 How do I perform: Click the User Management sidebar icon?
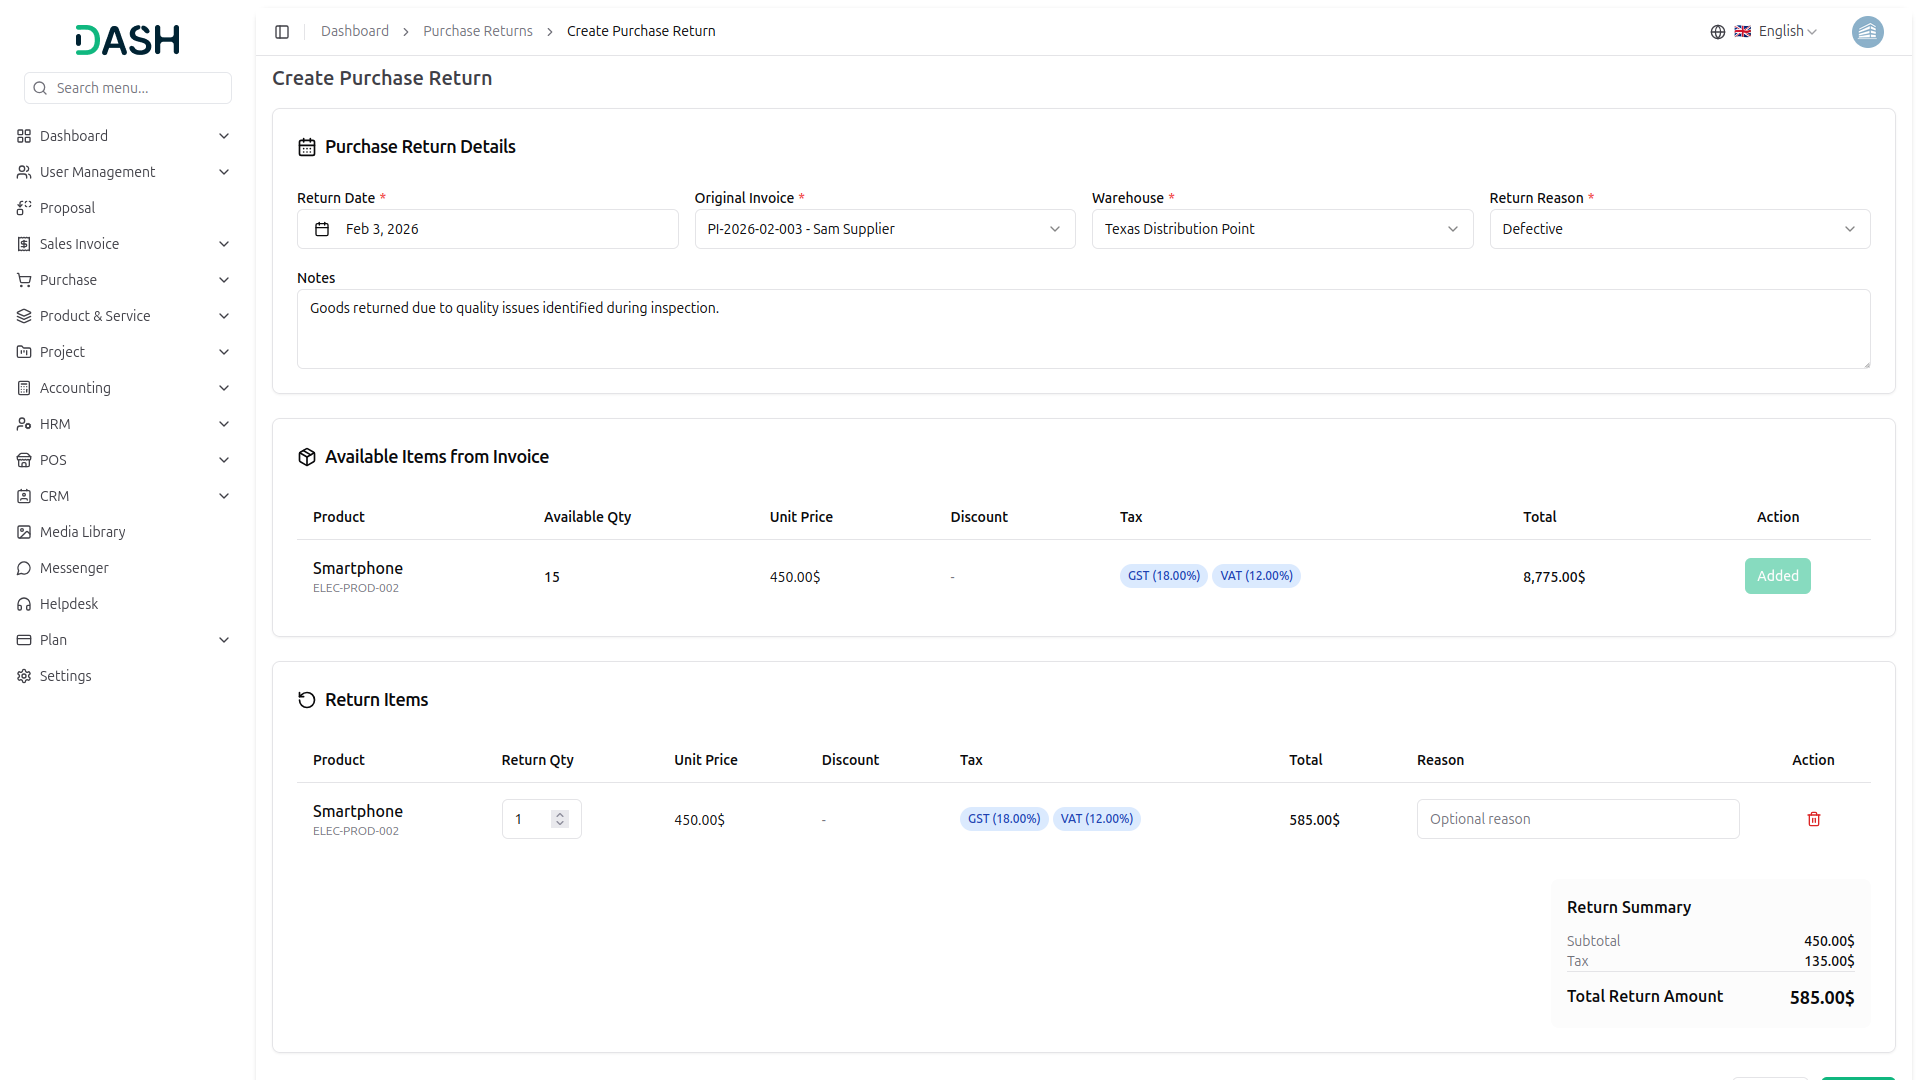(x=24, y=172)
